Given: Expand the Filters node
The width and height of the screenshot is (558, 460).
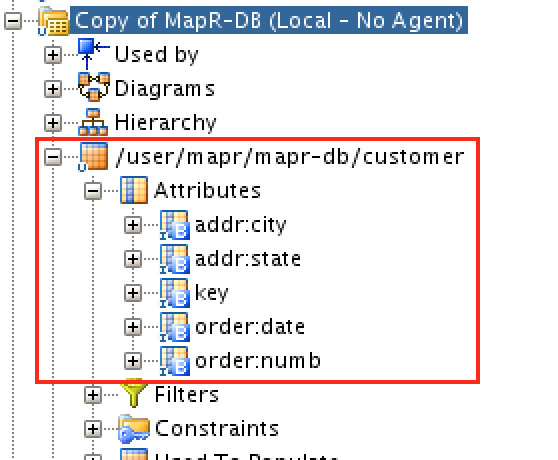Looking at the screenshot, I should tap(93, 395).
